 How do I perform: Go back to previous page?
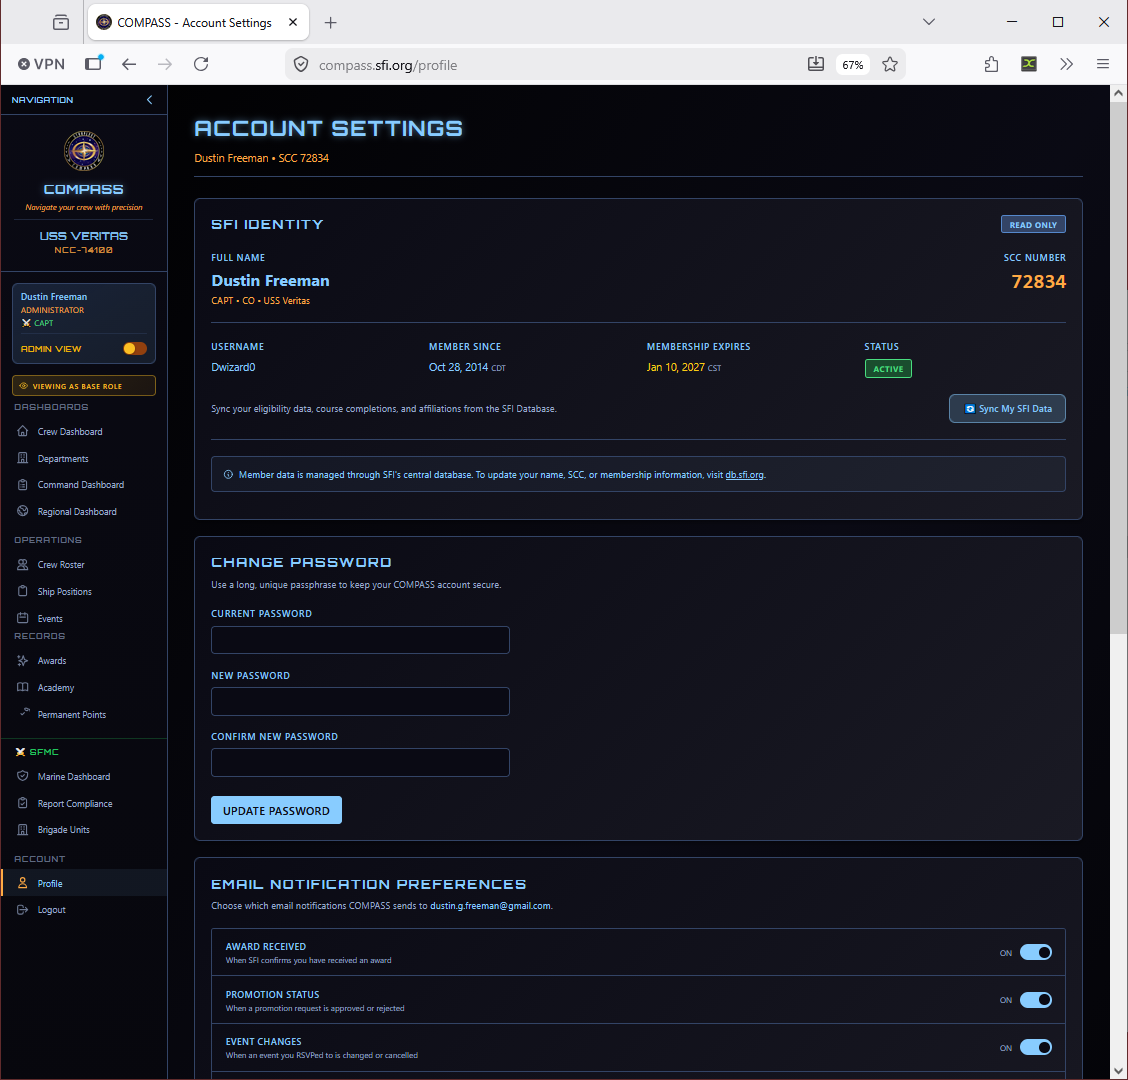tap(129, 64)
